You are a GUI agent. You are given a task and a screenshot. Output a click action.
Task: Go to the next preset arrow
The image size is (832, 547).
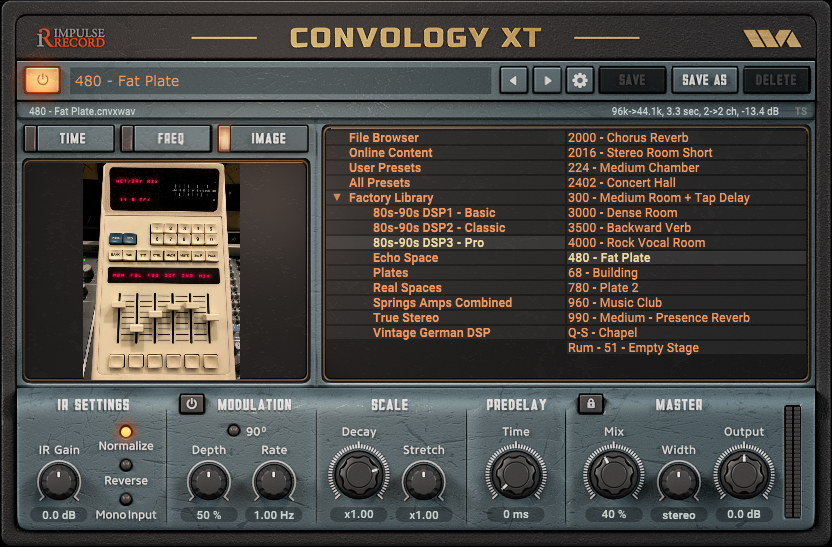click(547, 81)
